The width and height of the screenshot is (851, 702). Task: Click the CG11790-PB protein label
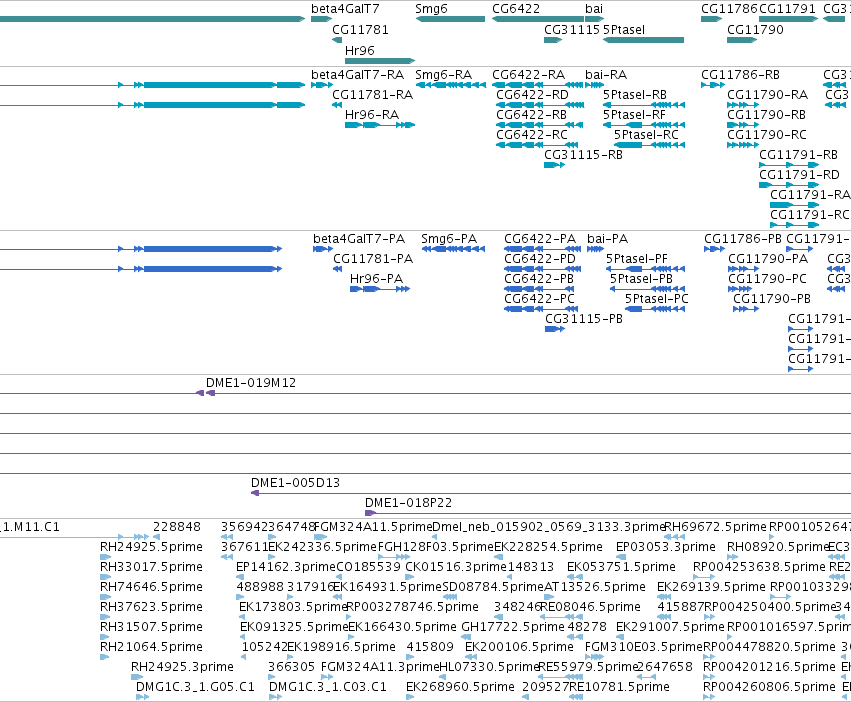(x=772, y=300)
